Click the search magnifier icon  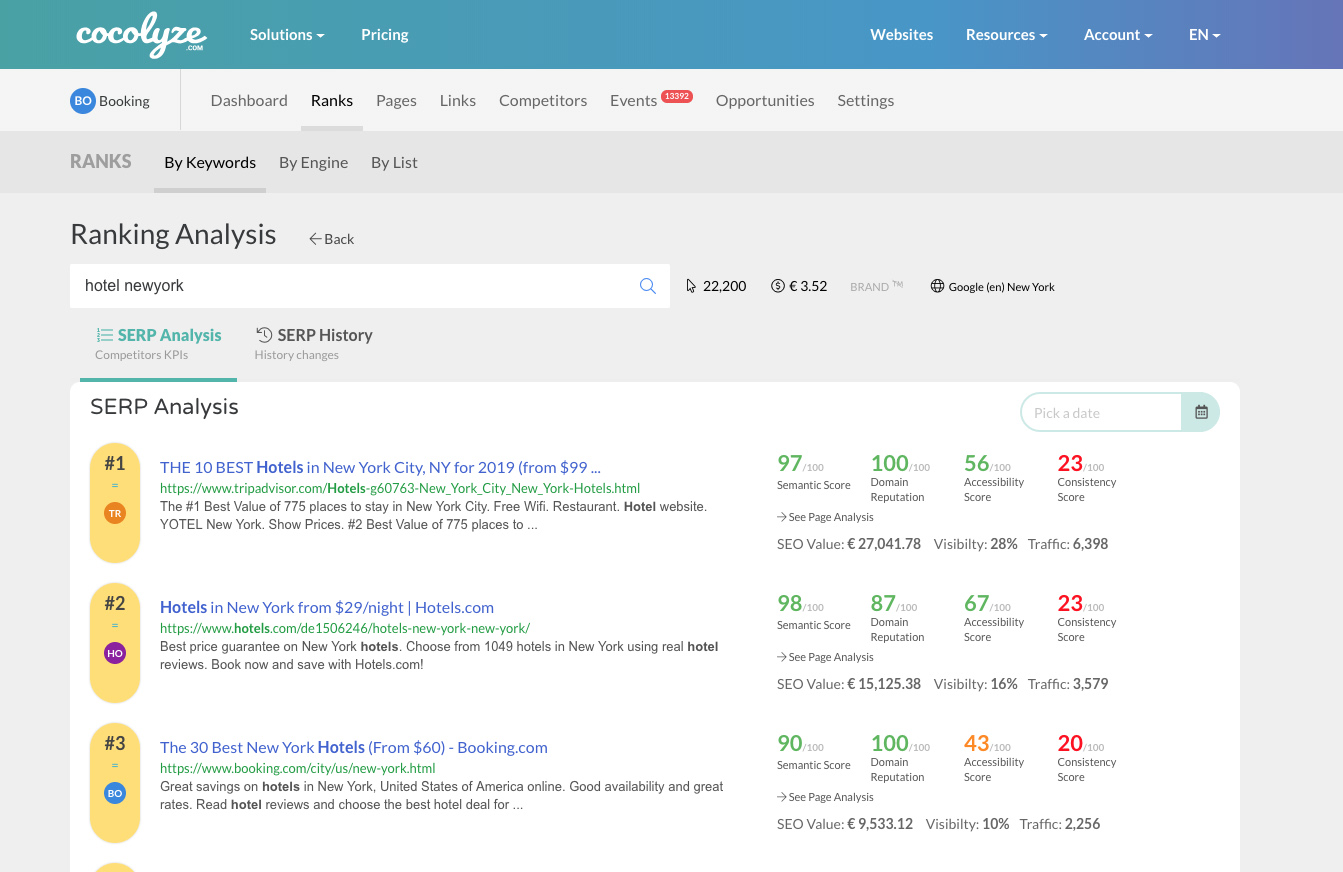pos(648,286)
